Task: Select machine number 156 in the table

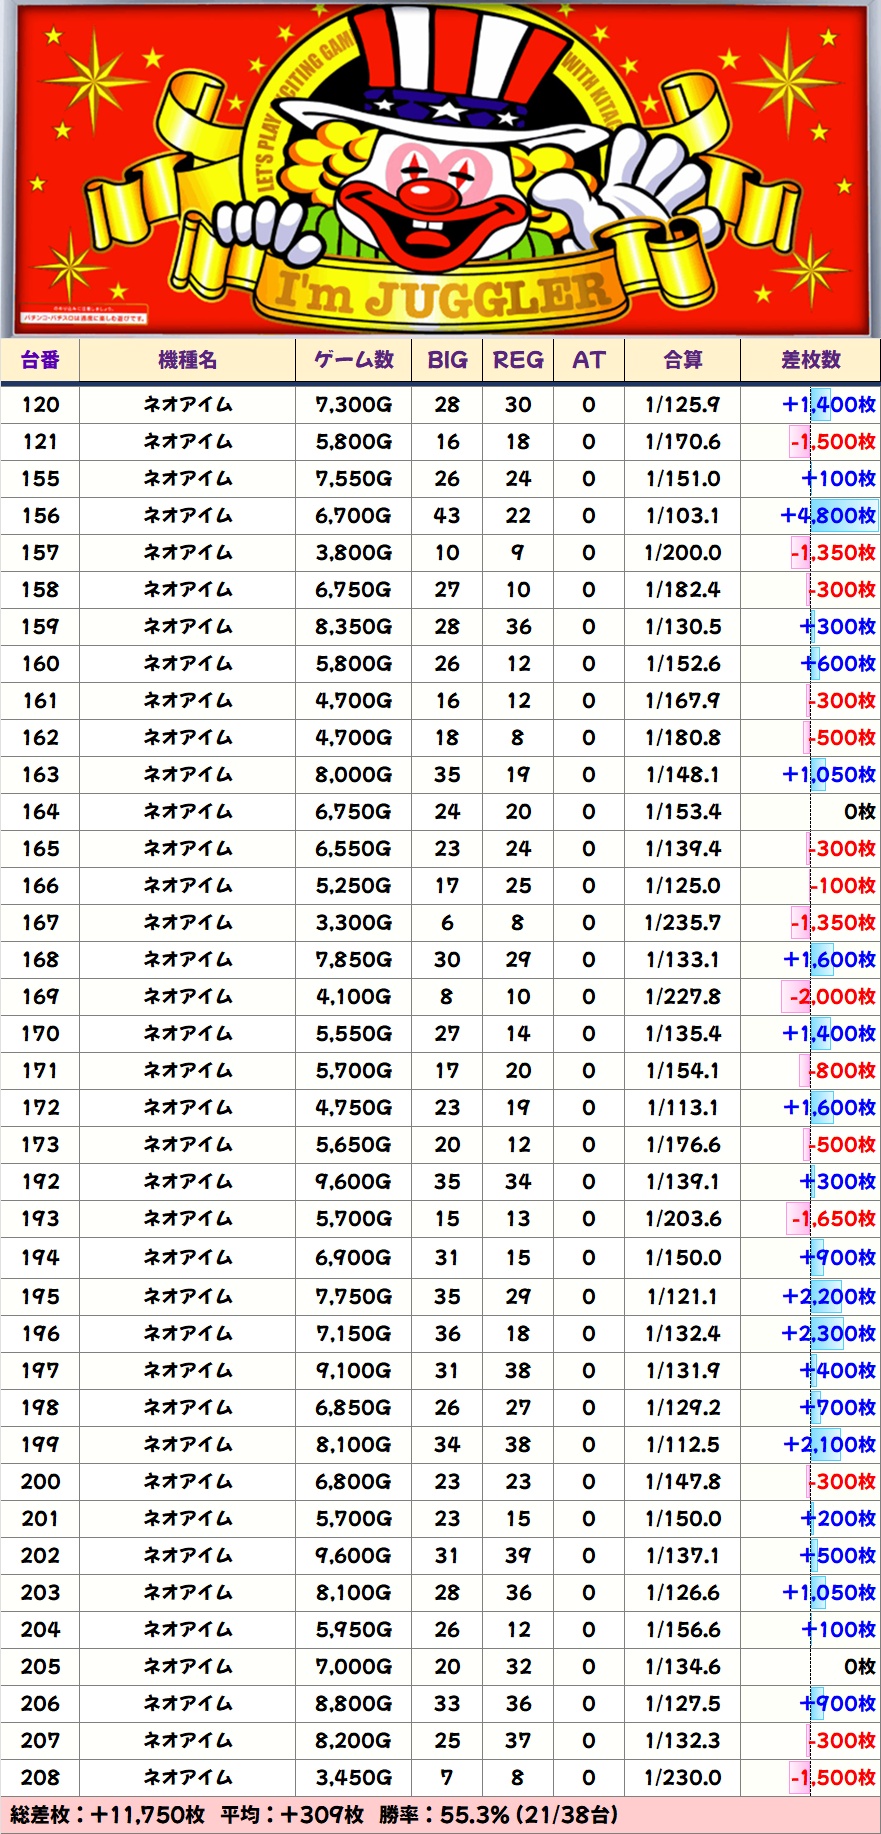Action: 40,516
